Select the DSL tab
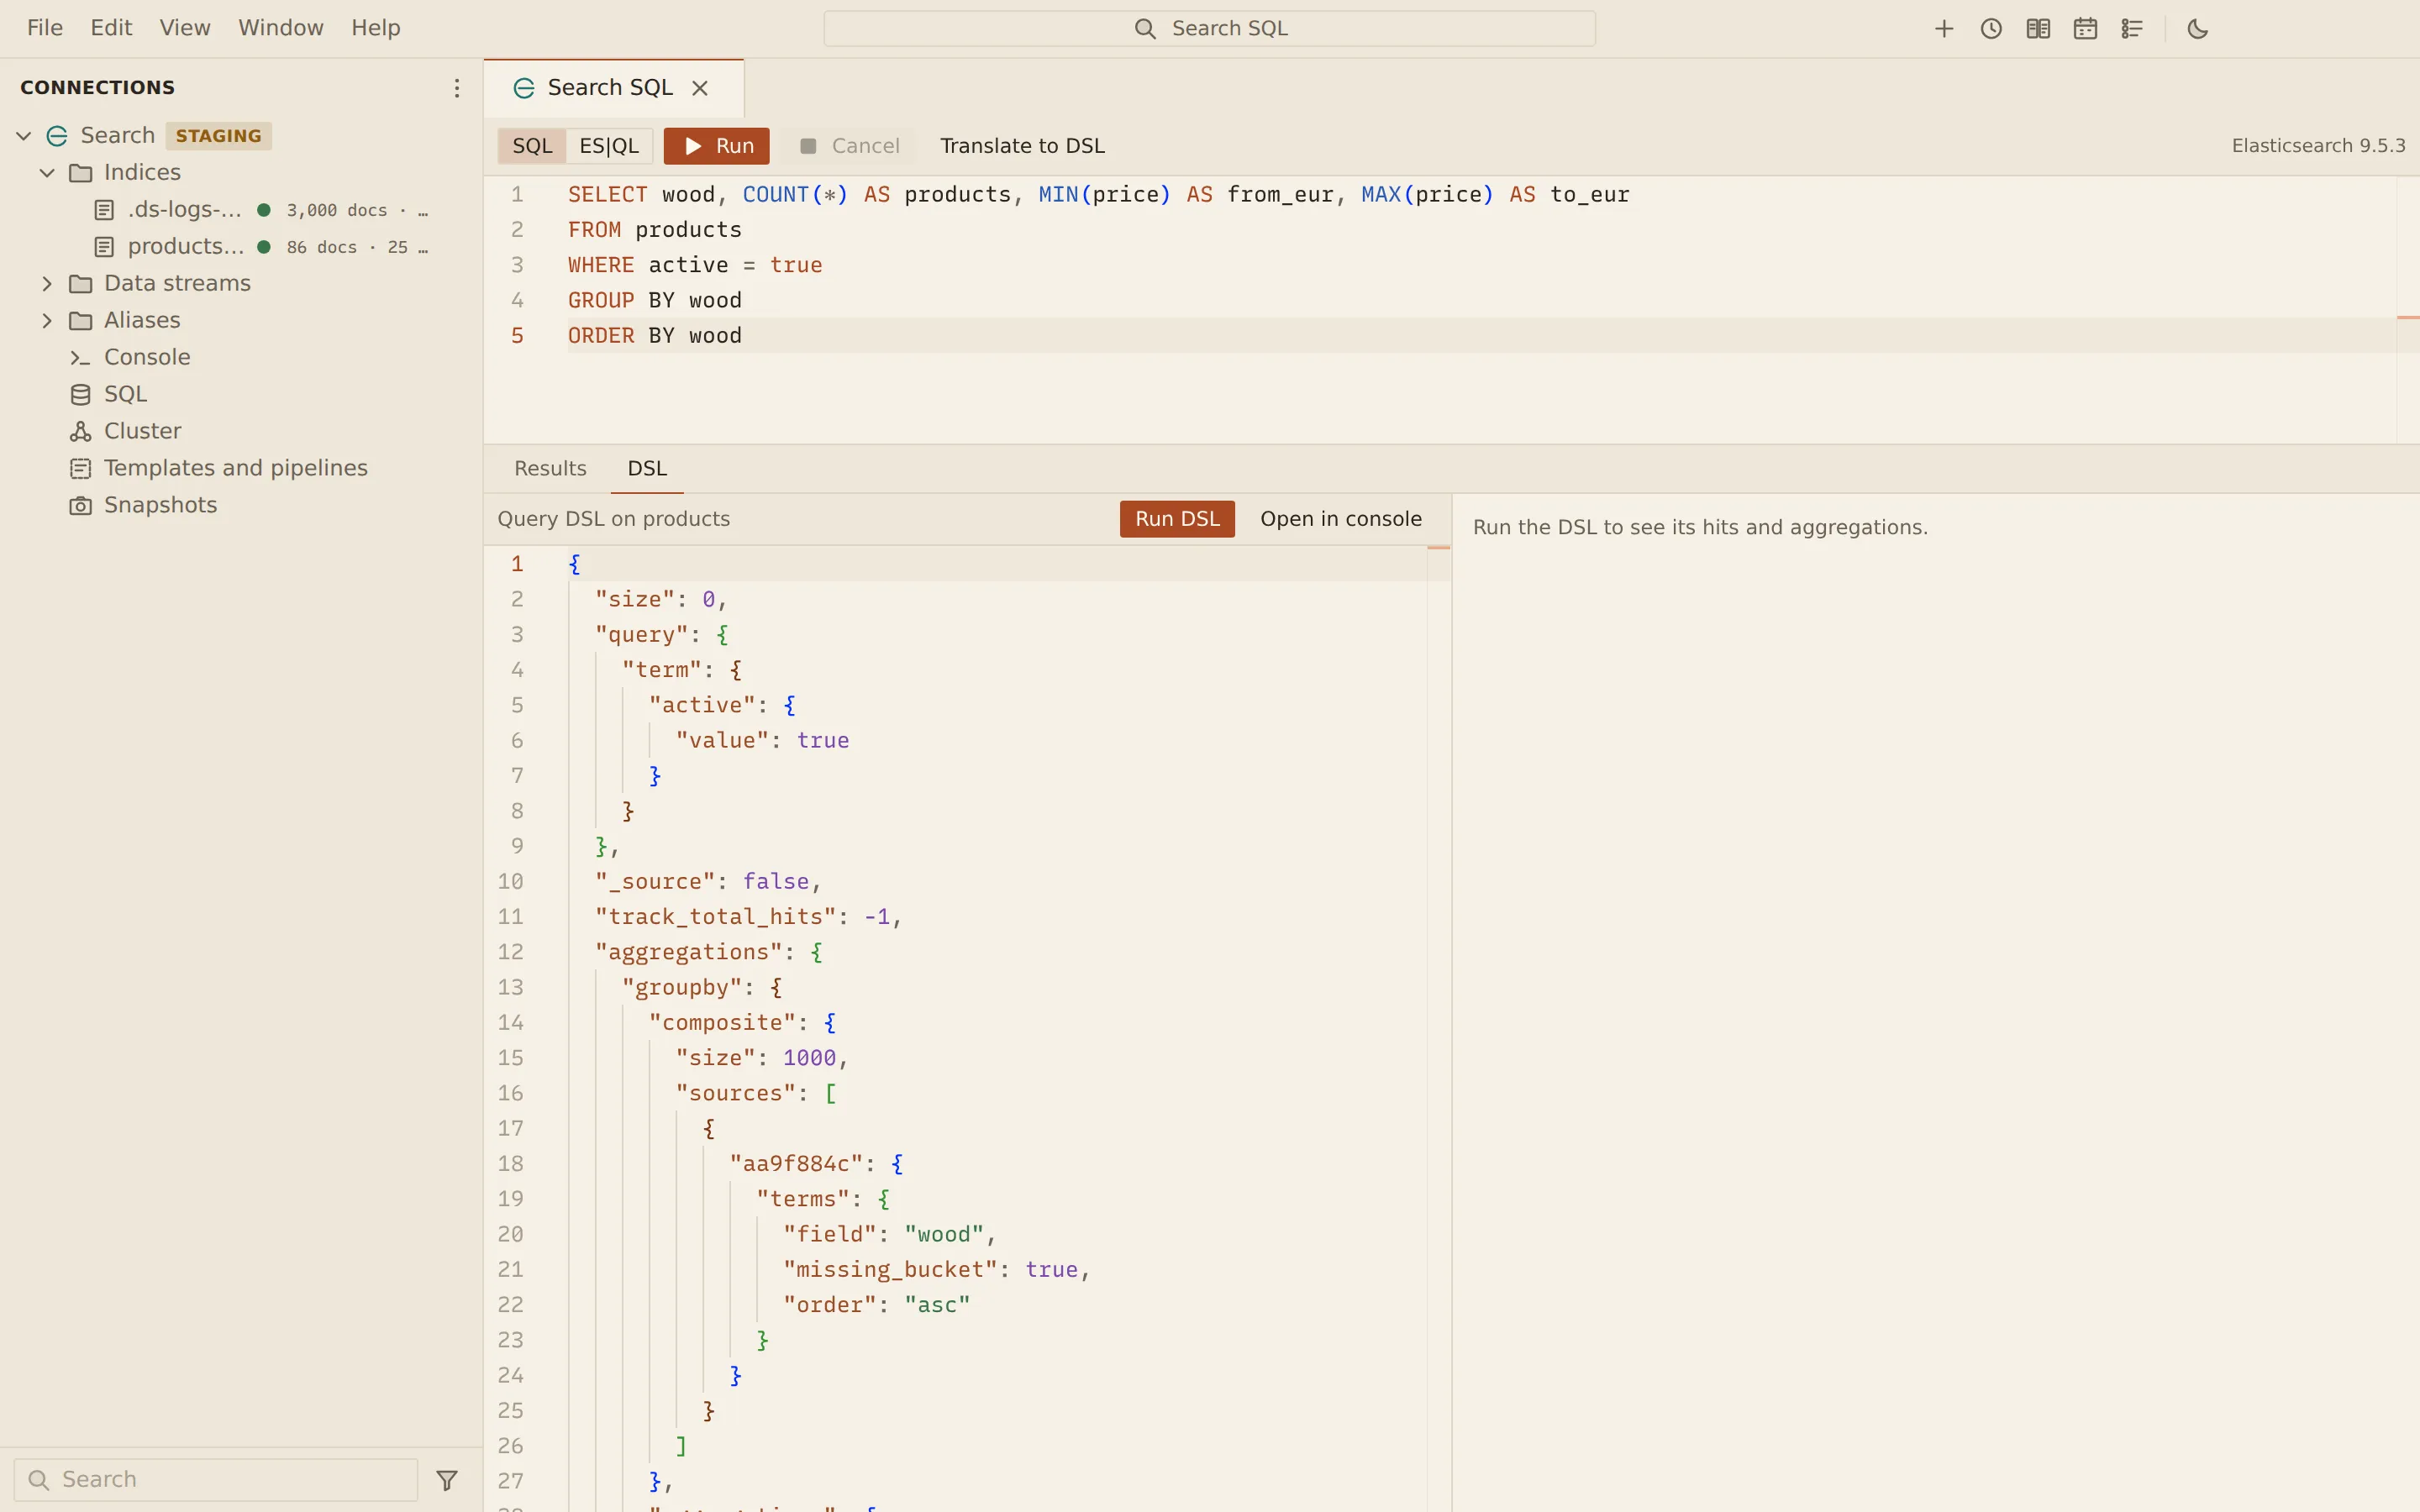 click(647, 469)
